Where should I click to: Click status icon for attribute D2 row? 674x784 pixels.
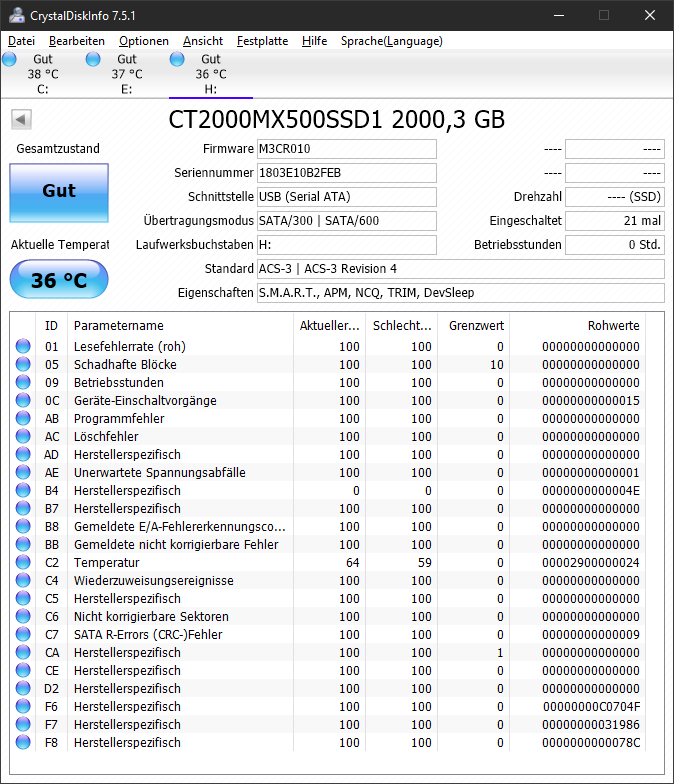coord(23,688)
